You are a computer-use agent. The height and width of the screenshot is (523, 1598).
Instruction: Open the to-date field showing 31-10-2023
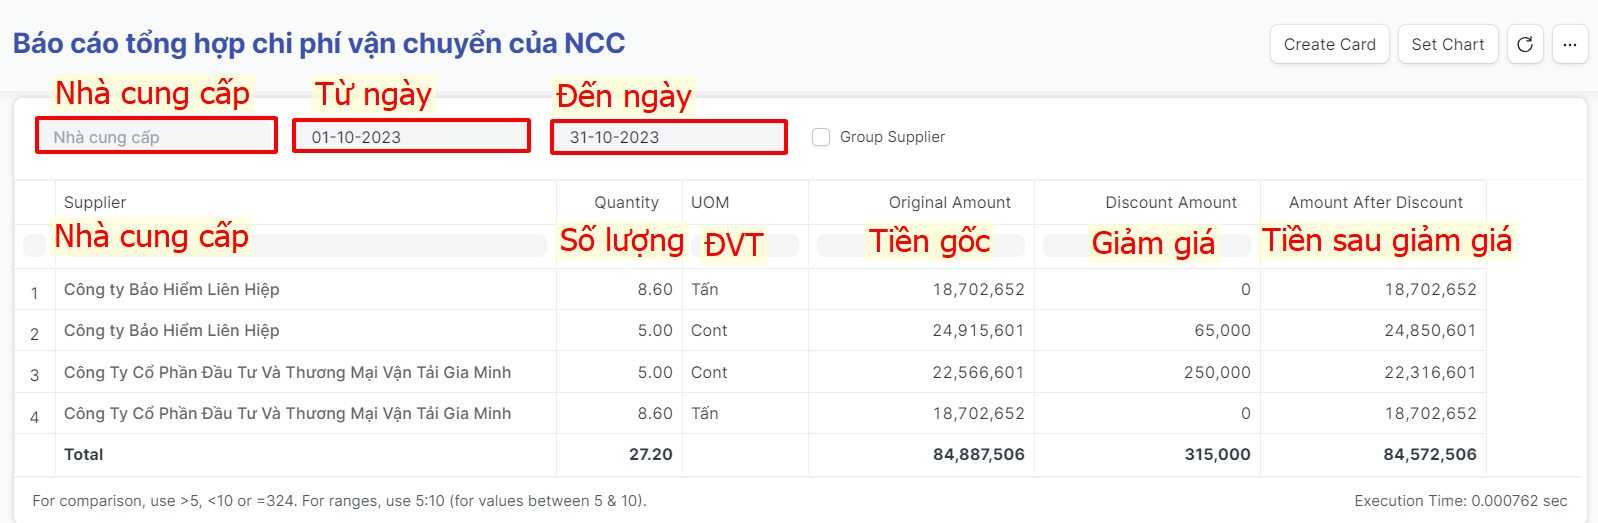668,137
